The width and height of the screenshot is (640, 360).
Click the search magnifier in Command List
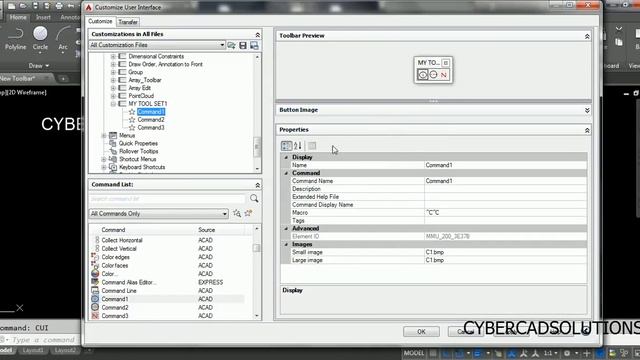pos(254,199)
